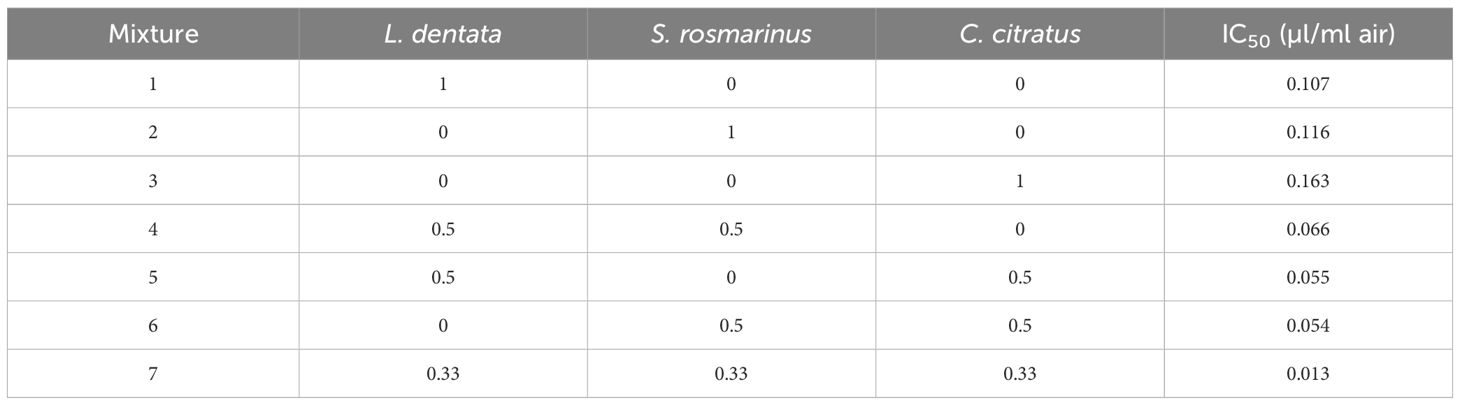Image resolution: width=1460 pixels, height=405 pixels.
Task: Select the IC50 value 0.013
Action: tap(1309, 374)
